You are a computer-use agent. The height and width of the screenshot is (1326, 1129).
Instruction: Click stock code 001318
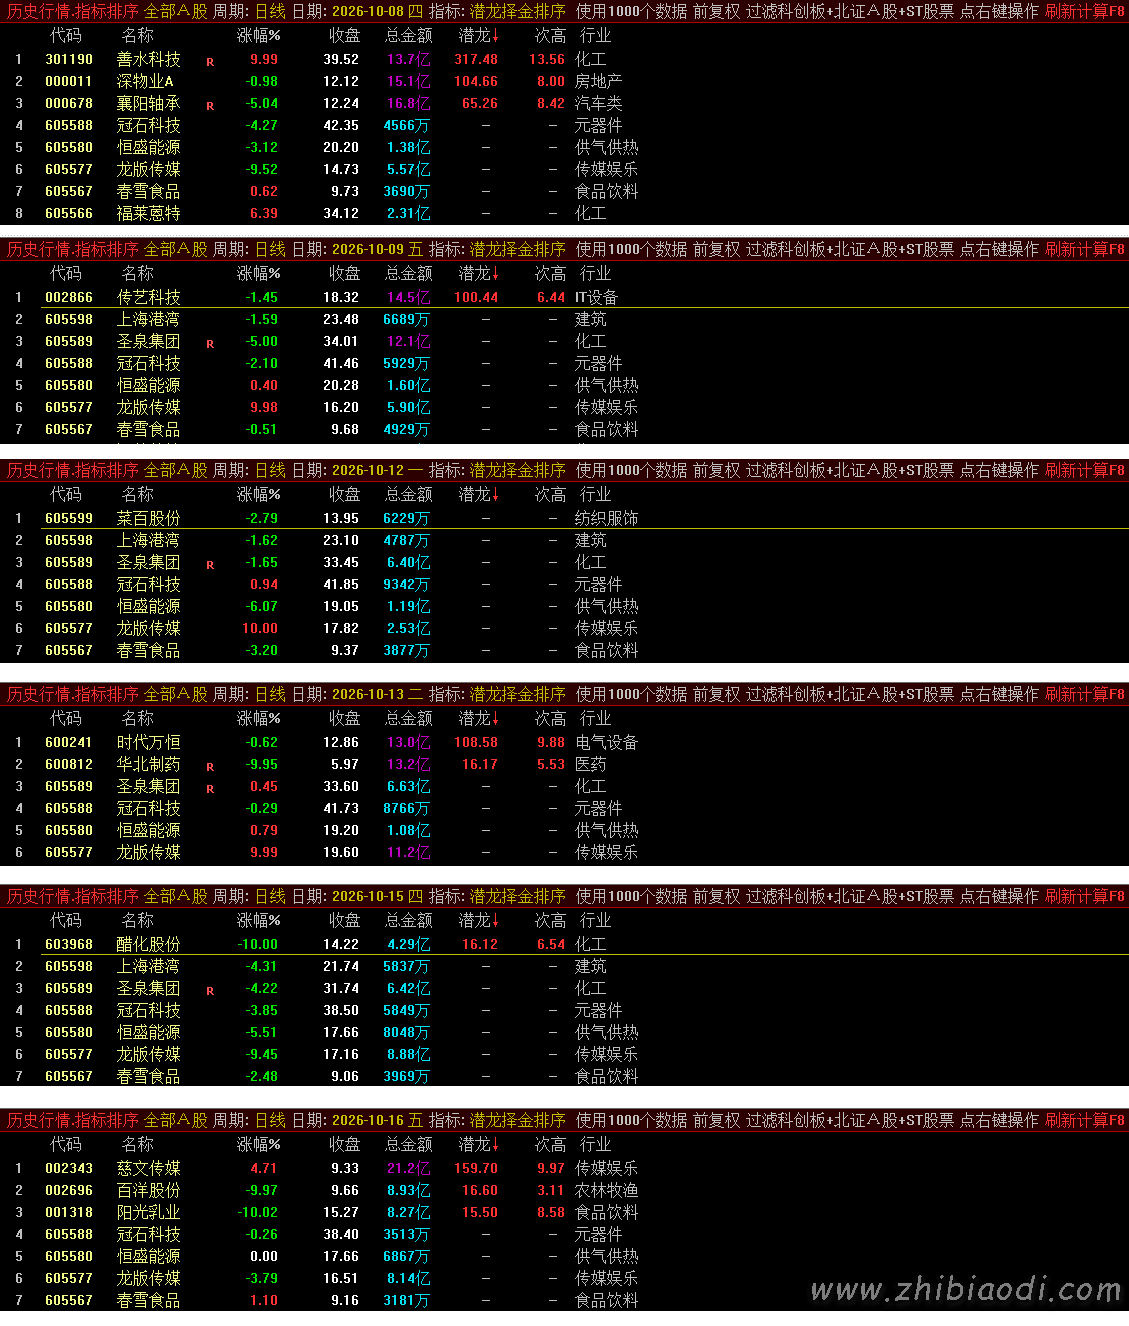tap(69, 1212)
